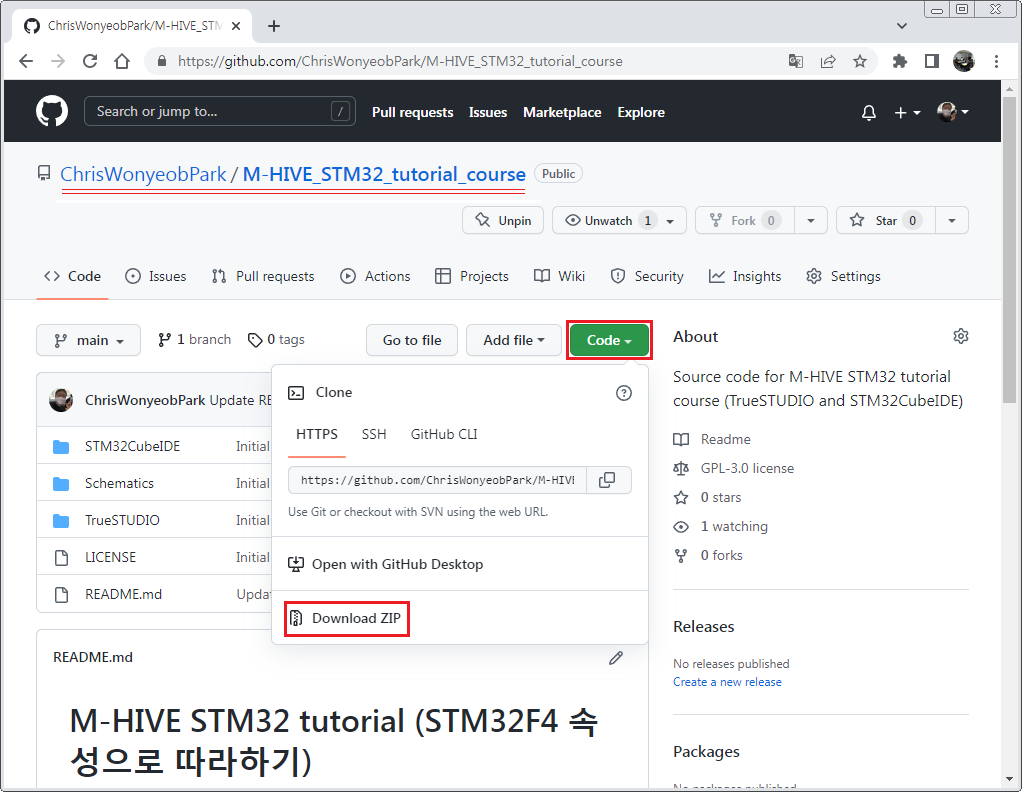Click the clone help question mark icon
The image size is (1022, 792).
pos(624,393)
